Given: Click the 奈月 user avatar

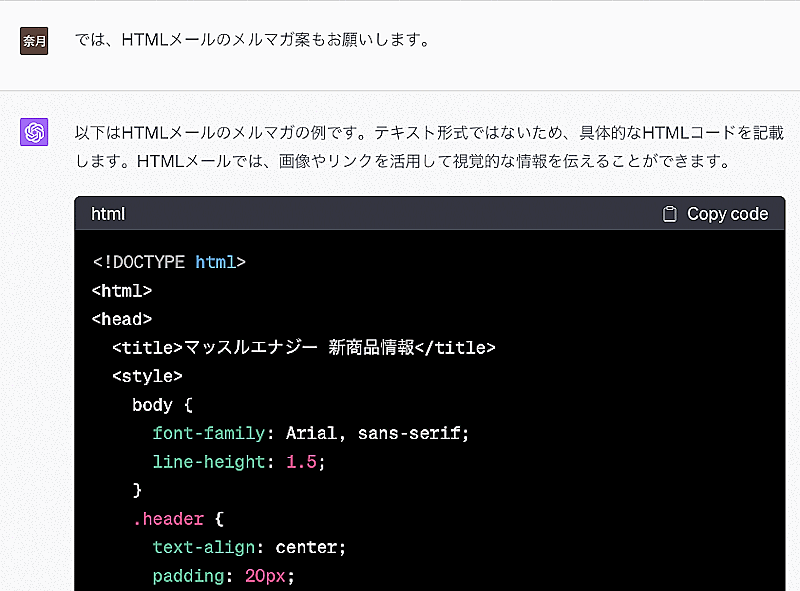Looking at the screenshot, I should pos(34,42).
